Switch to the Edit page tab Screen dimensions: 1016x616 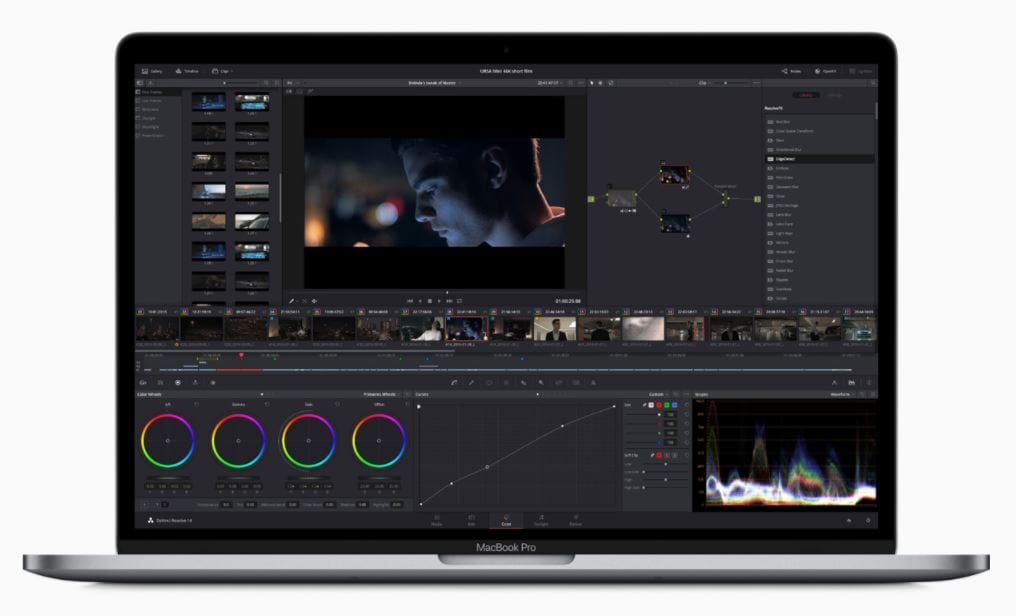[471, 520]
